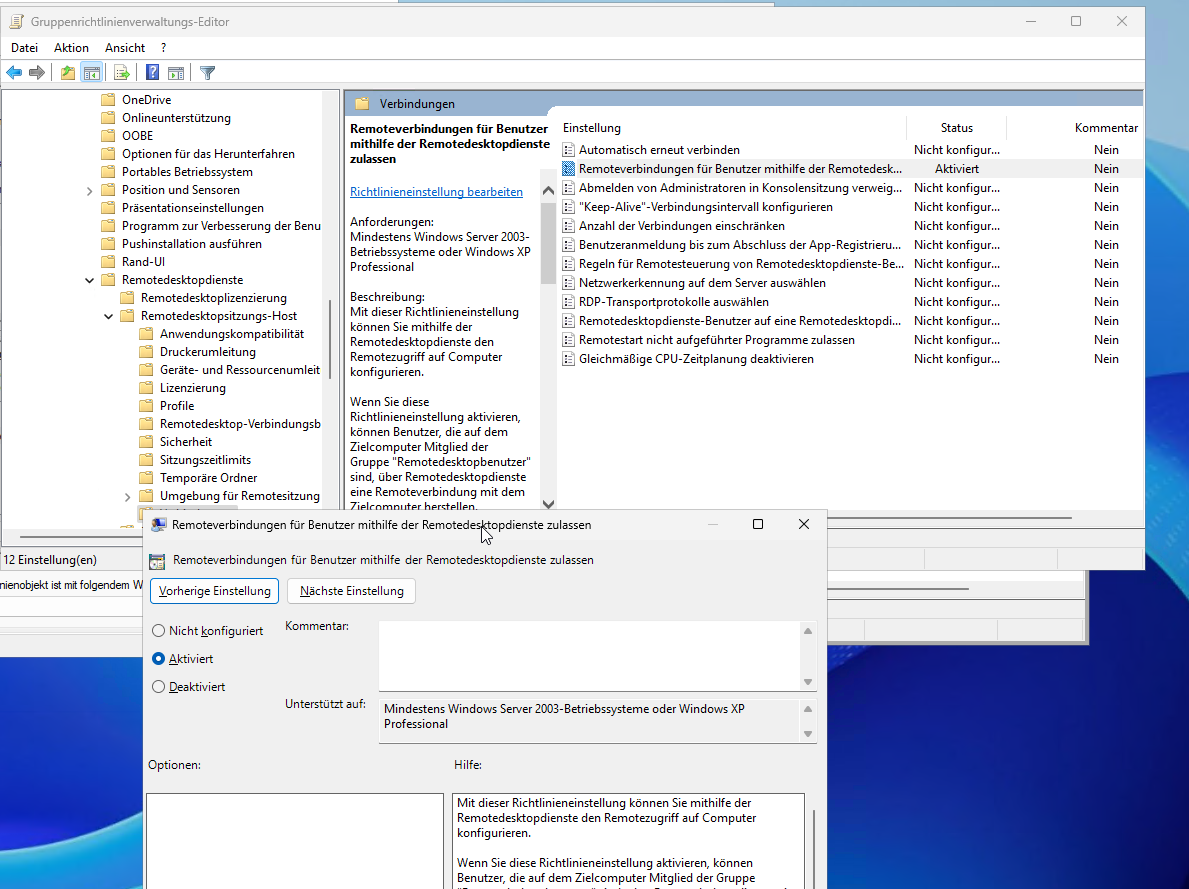Viewport: 1189px width, 889px height.
Task: Expand the 'Position und Sensoren' folder
Action: tap(90, 190)
